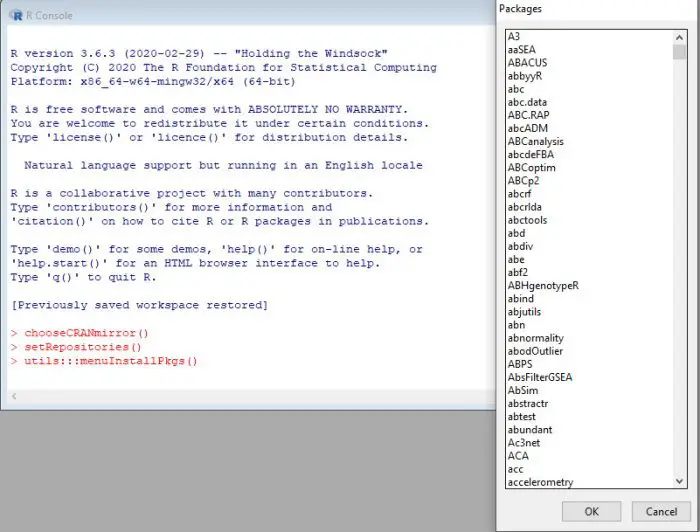Click the Packages list scroll up arrow
700x532 pixels.
click(679, 37)
